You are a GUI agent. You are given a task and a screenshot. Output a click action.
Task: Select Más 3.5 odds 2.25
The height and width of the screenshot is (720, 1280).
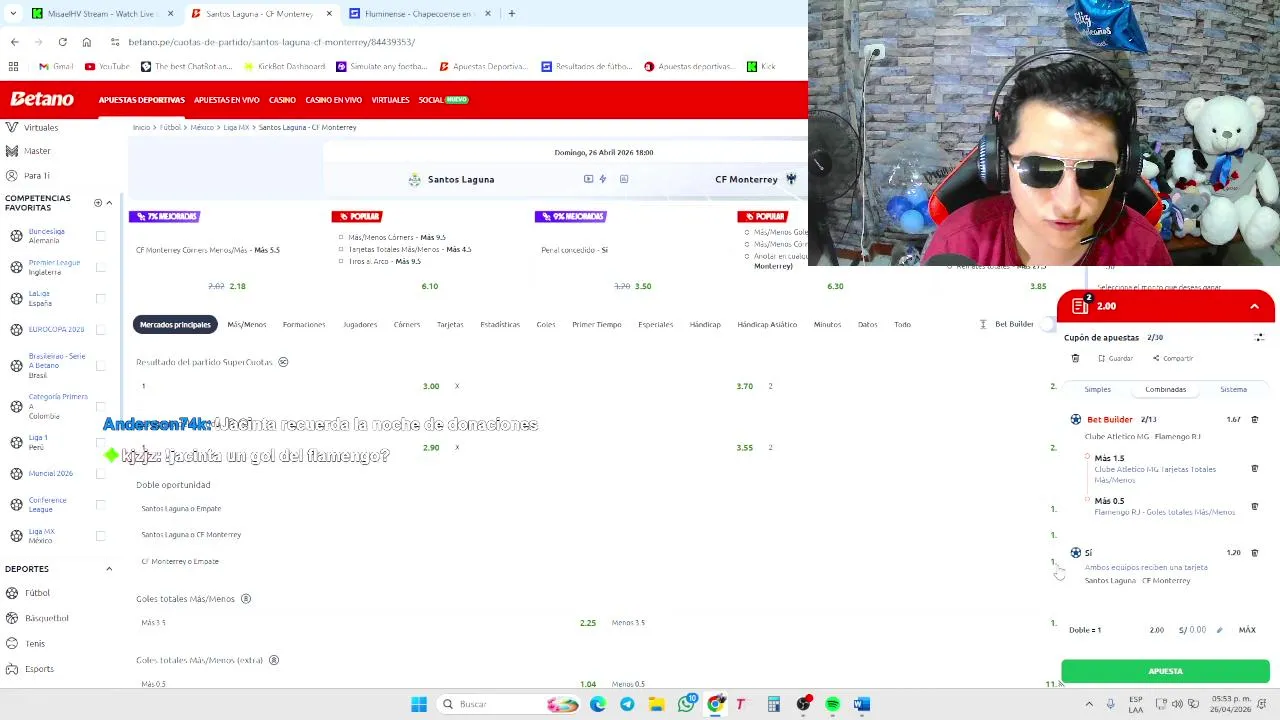[x=587, y=622]
